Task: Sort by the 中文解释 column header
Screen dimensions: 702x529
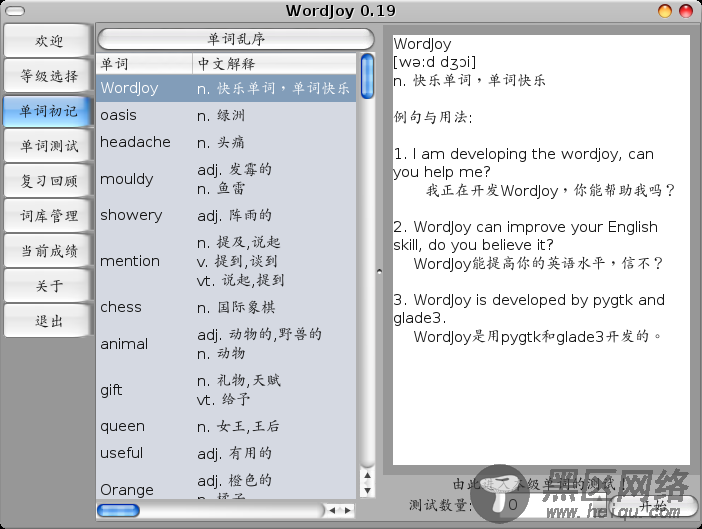Action: pos(274,64)
